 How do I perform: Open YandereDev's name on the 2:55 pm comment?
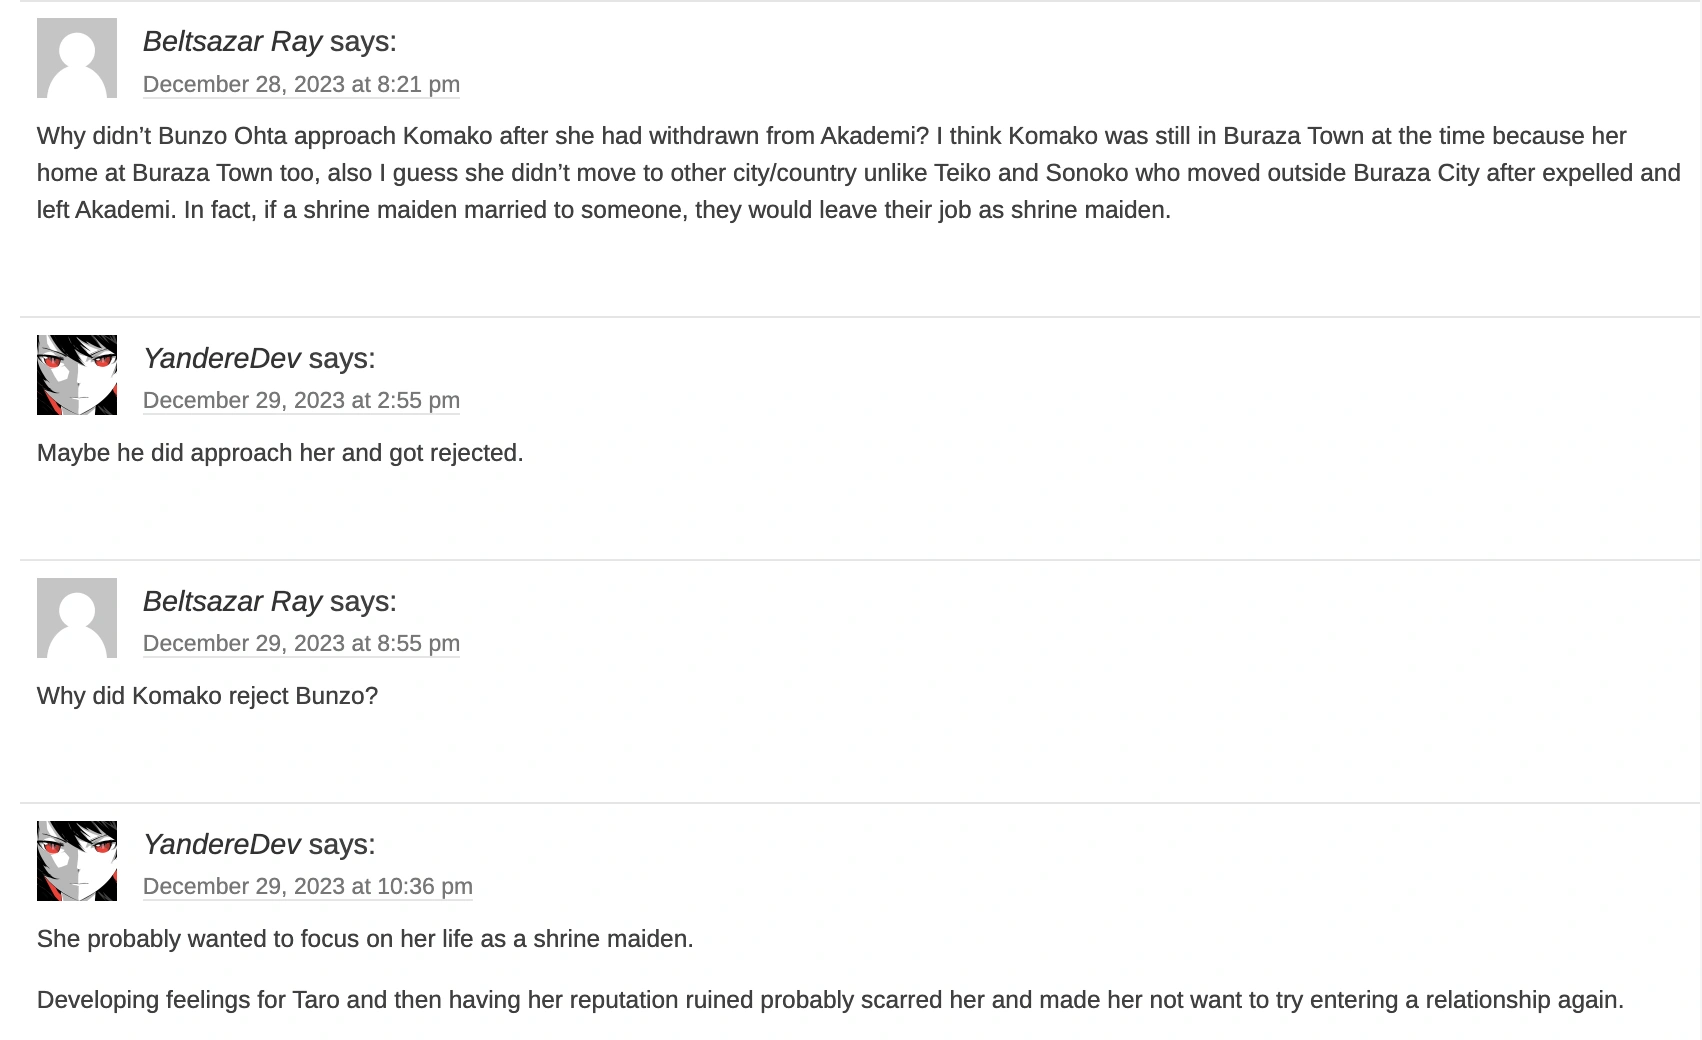(221, 359)
